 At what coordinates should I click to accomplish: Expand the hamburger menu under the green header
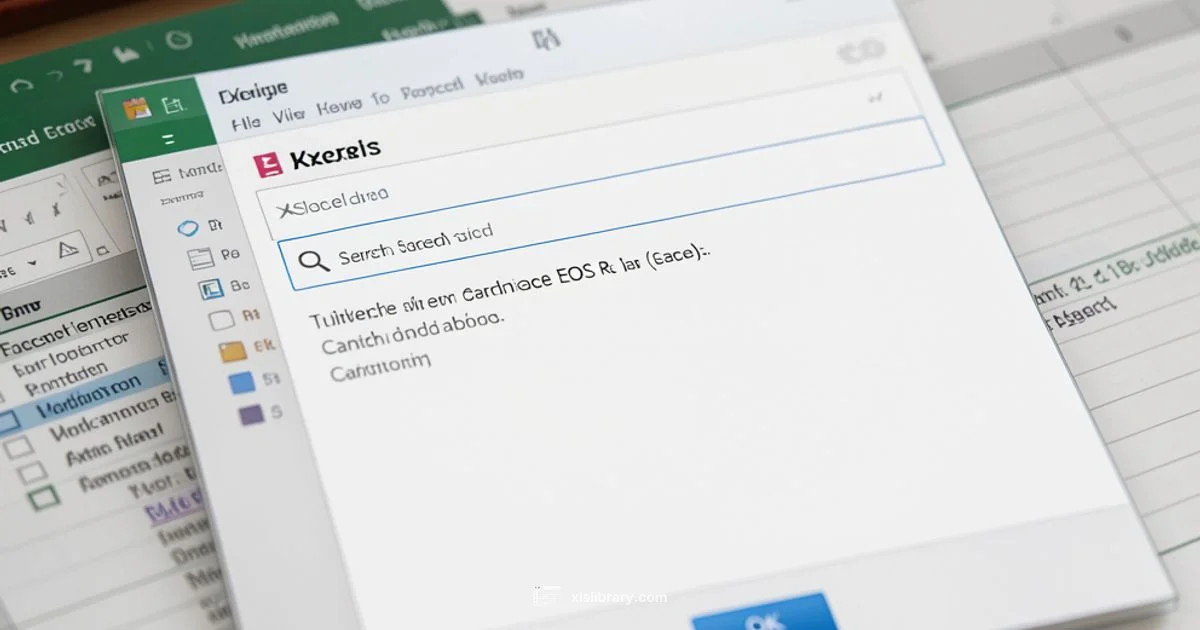coord(168,137)
